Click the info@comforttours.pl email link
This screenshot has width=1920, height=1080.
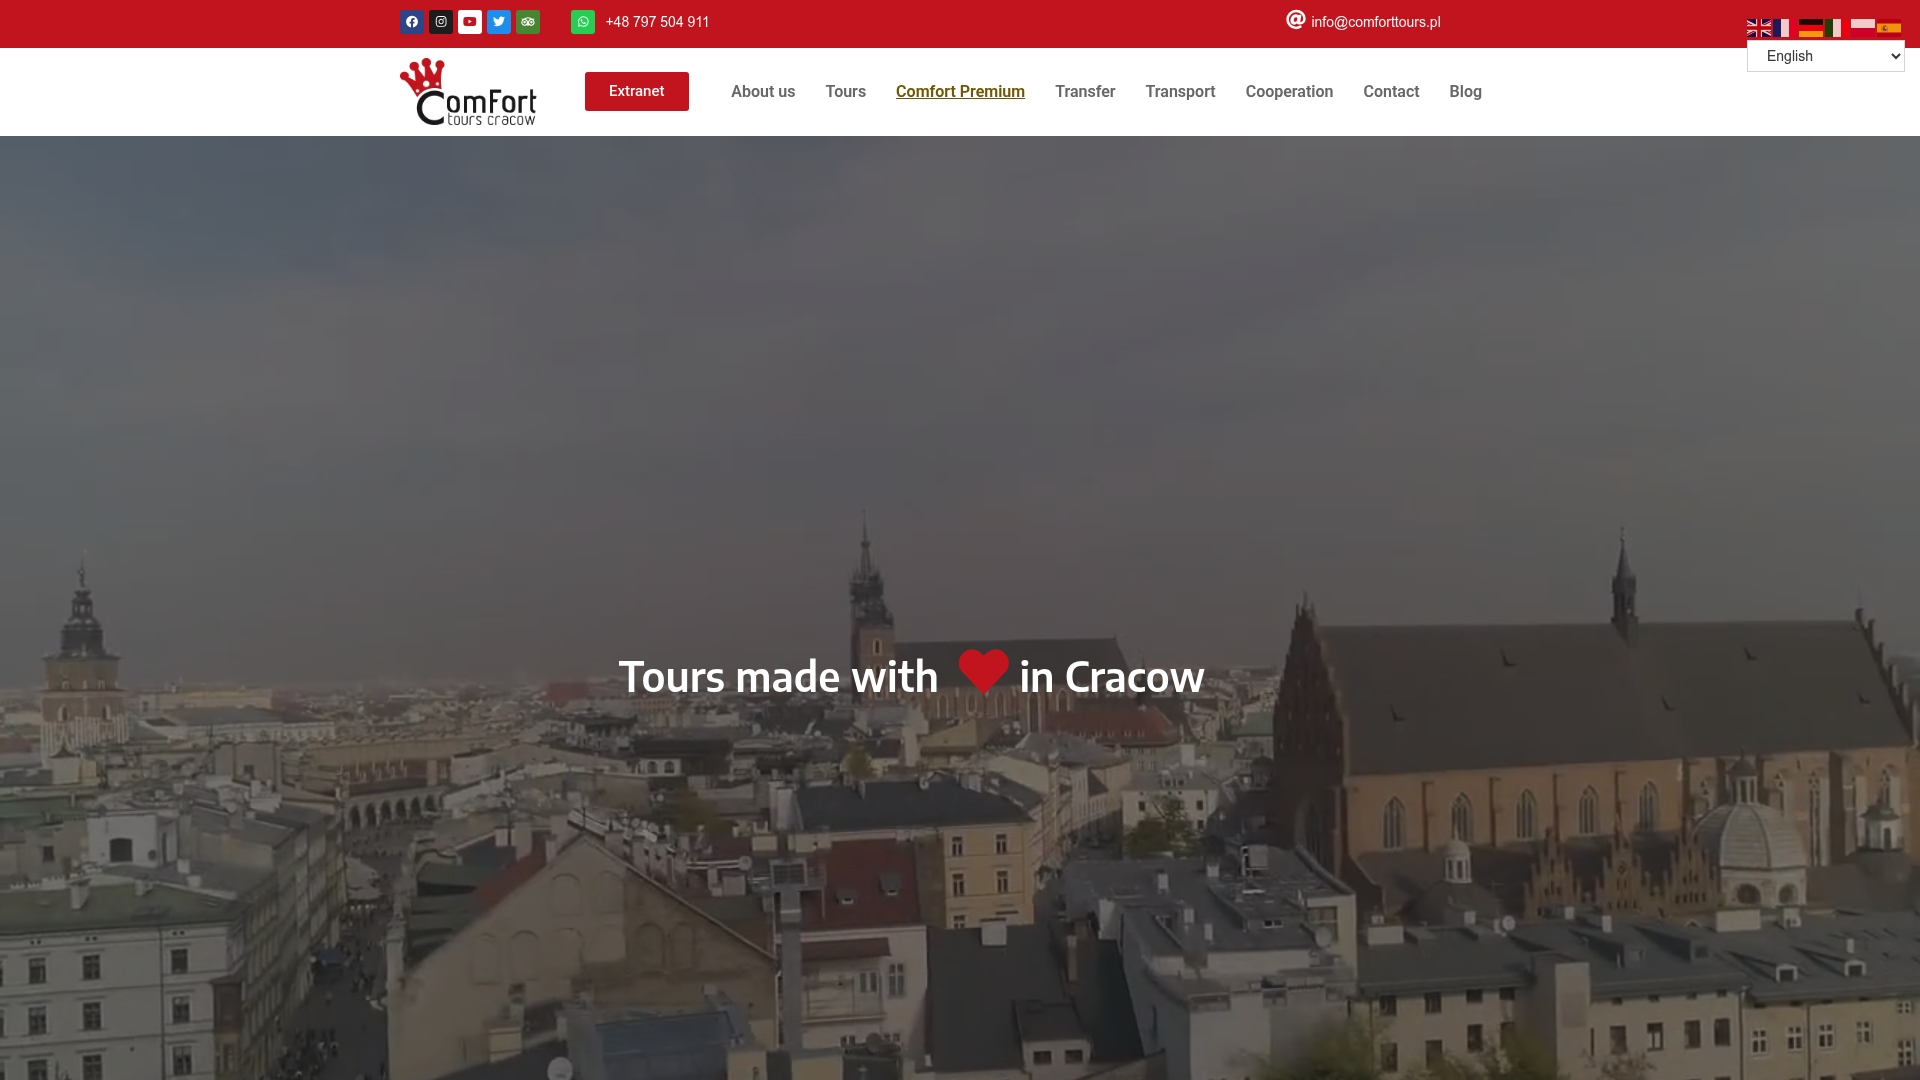(1376, 22)
